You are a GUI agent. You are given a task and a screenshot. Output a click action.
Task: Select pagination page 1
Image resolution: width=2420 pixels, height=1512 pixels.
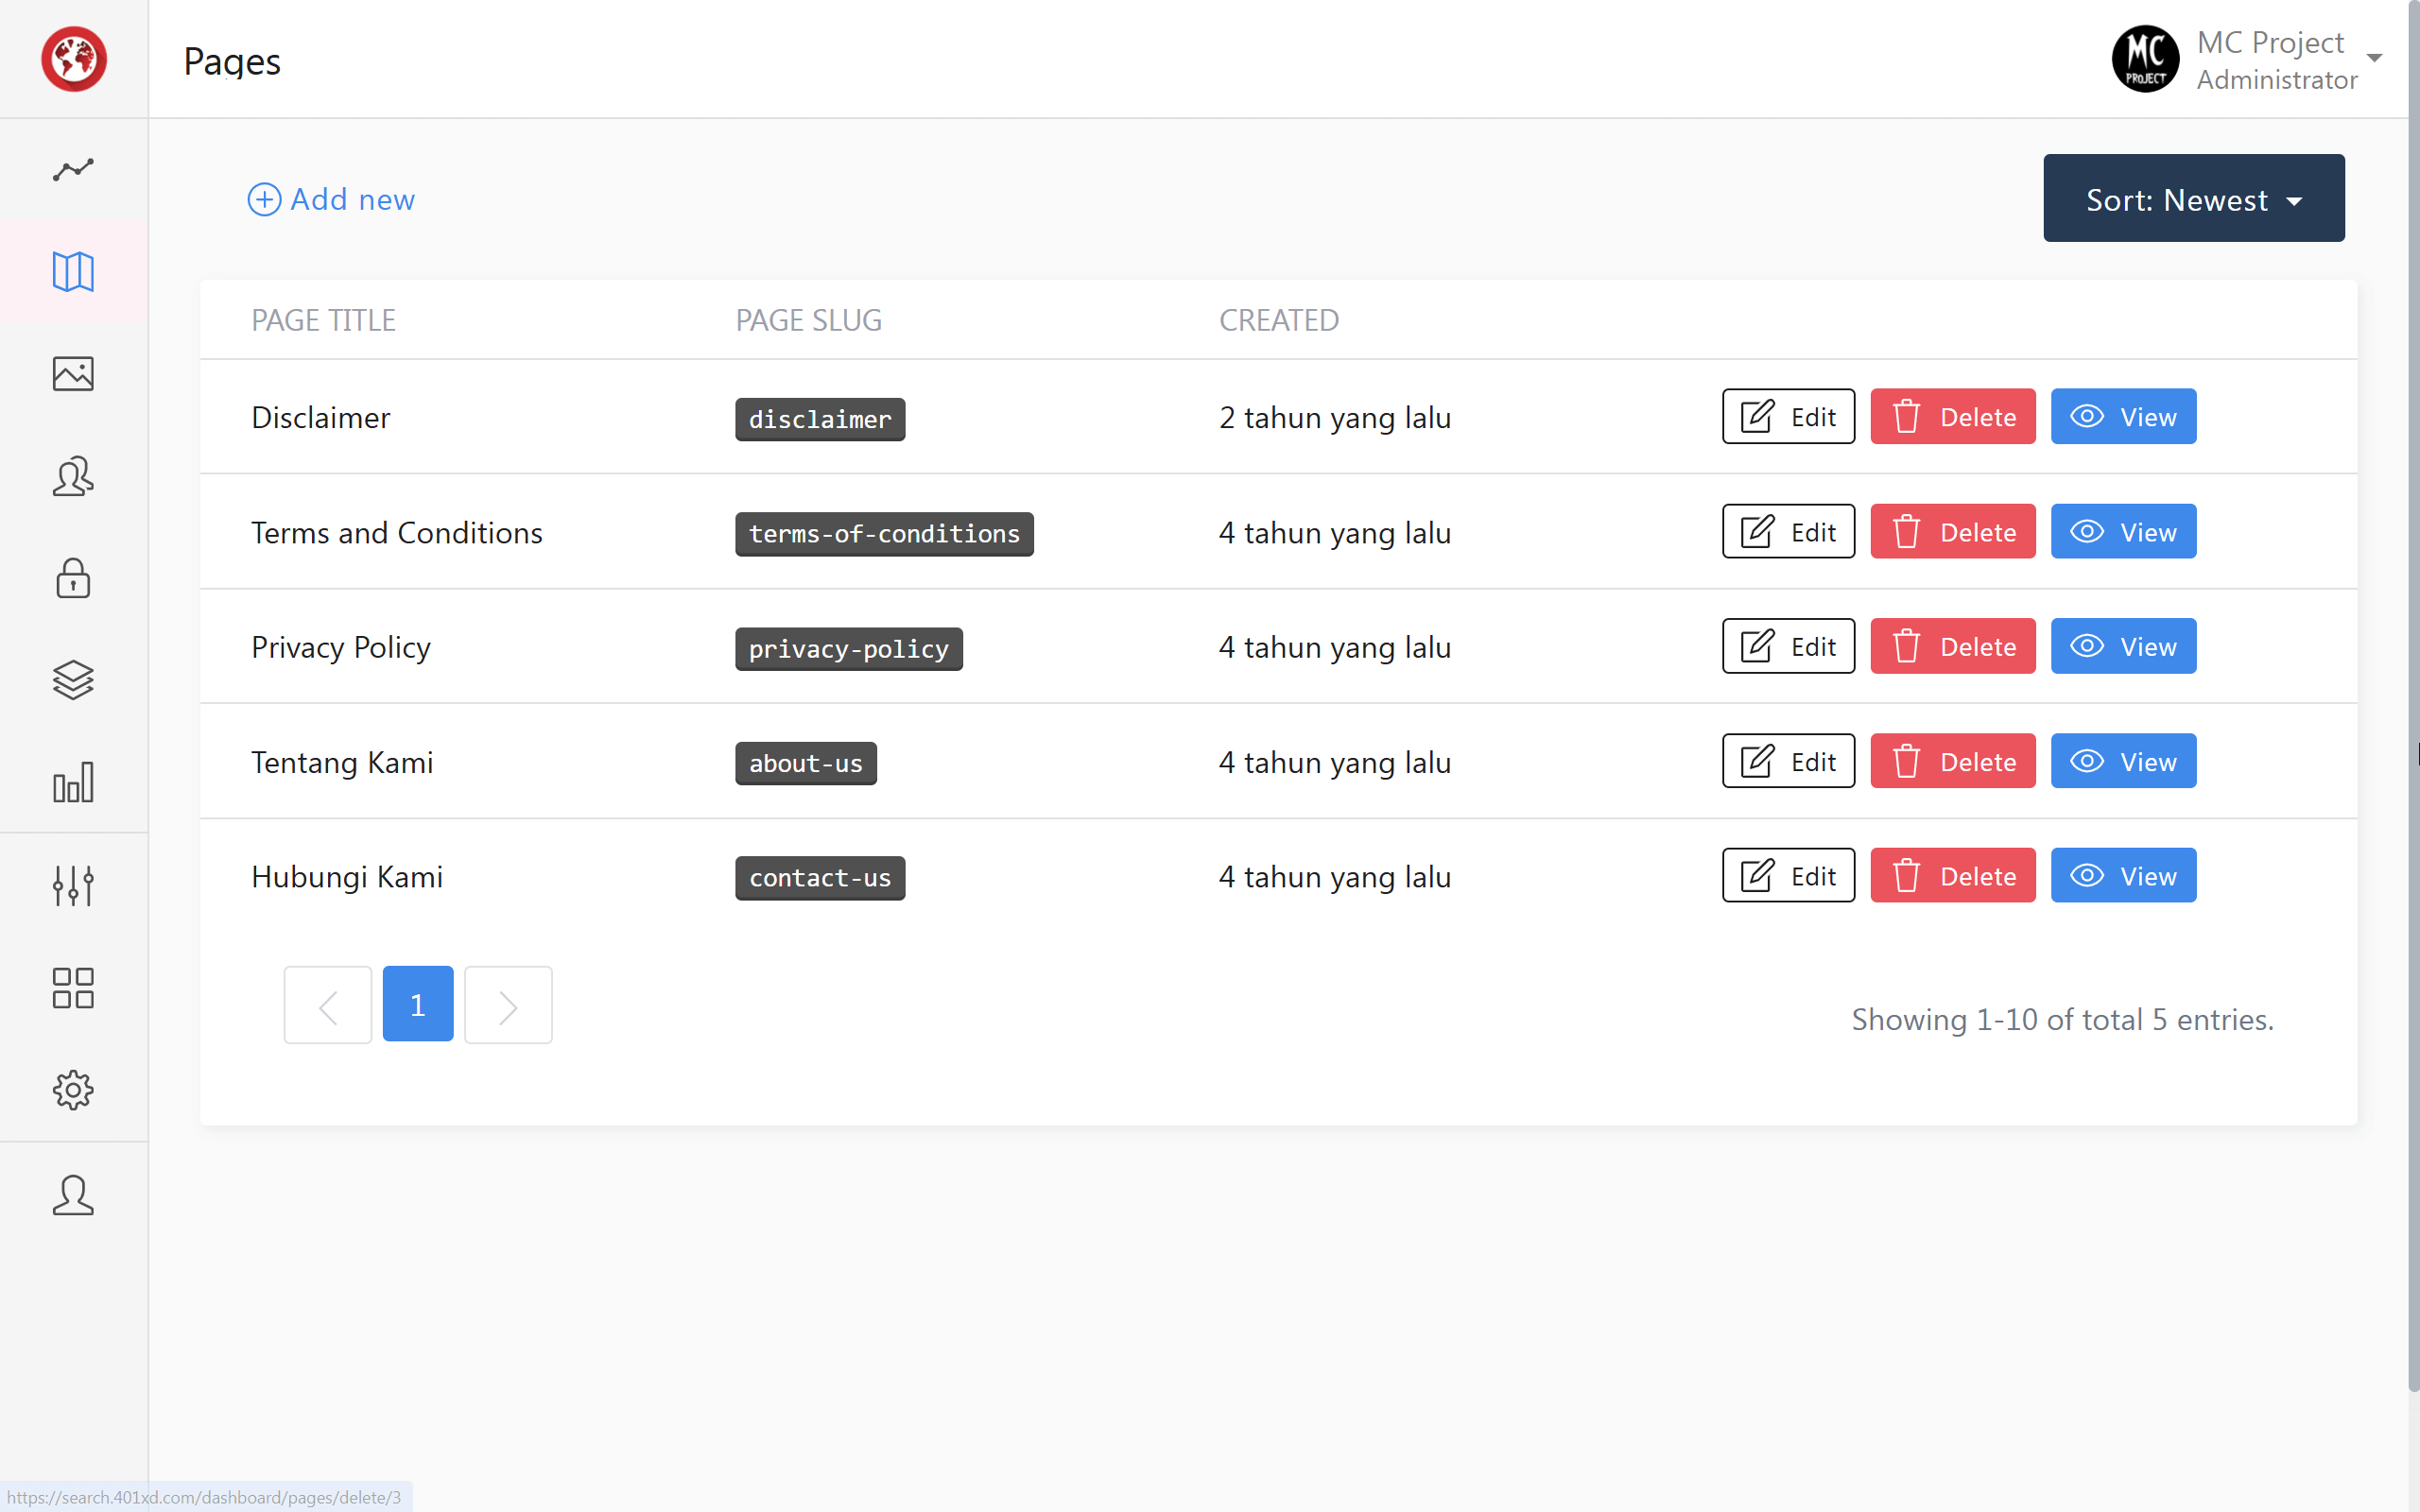click(418, 1005)
